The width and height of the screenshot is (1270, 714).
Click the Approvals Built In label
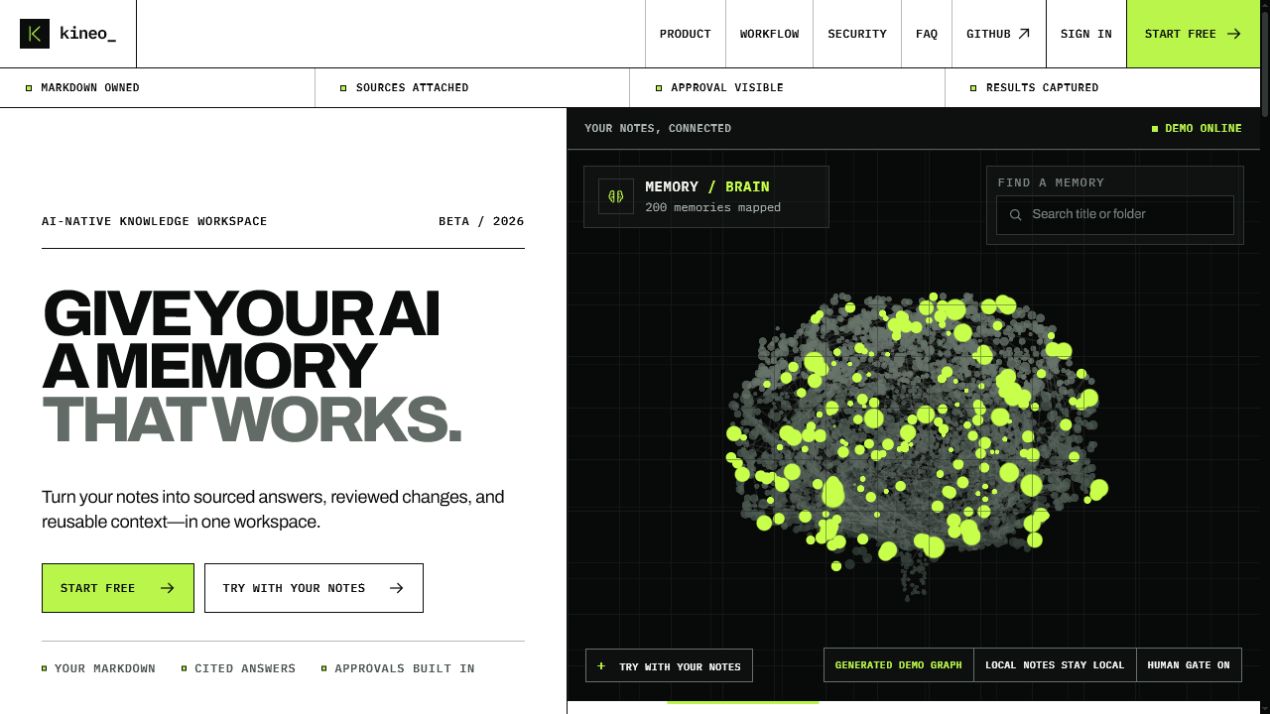405,668
